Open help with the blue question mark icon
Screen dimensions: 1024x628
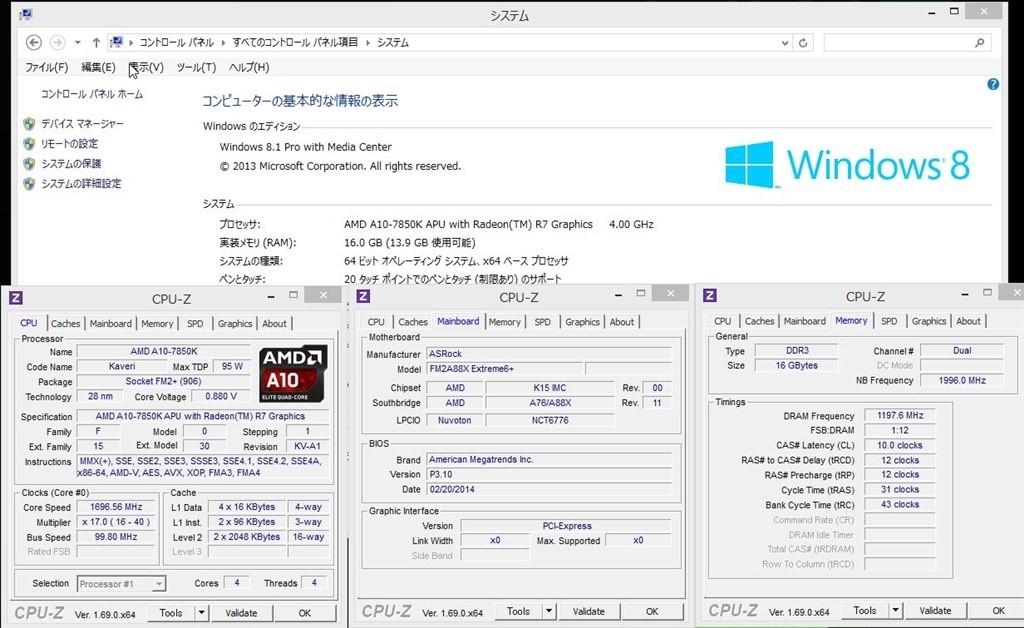(993, 84)
